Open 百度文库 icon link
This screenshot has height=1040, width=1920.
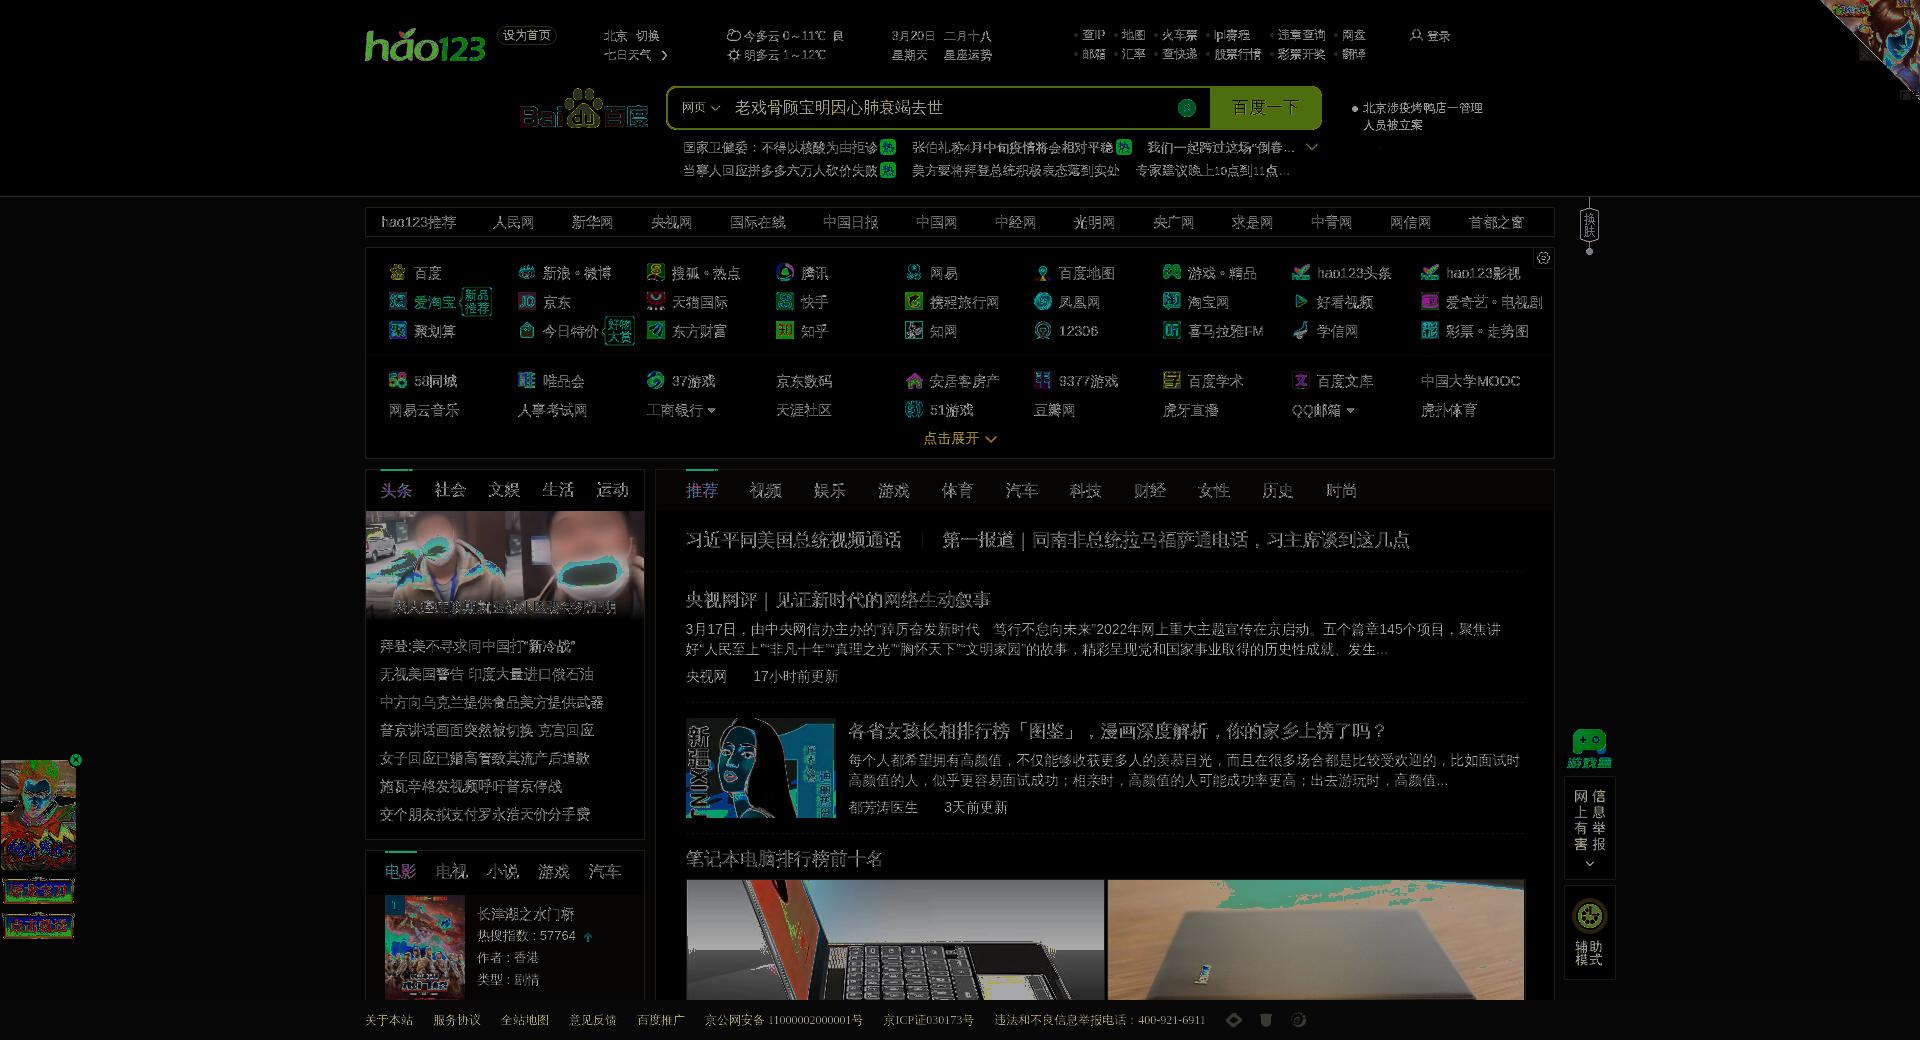tap(1300, 380)
